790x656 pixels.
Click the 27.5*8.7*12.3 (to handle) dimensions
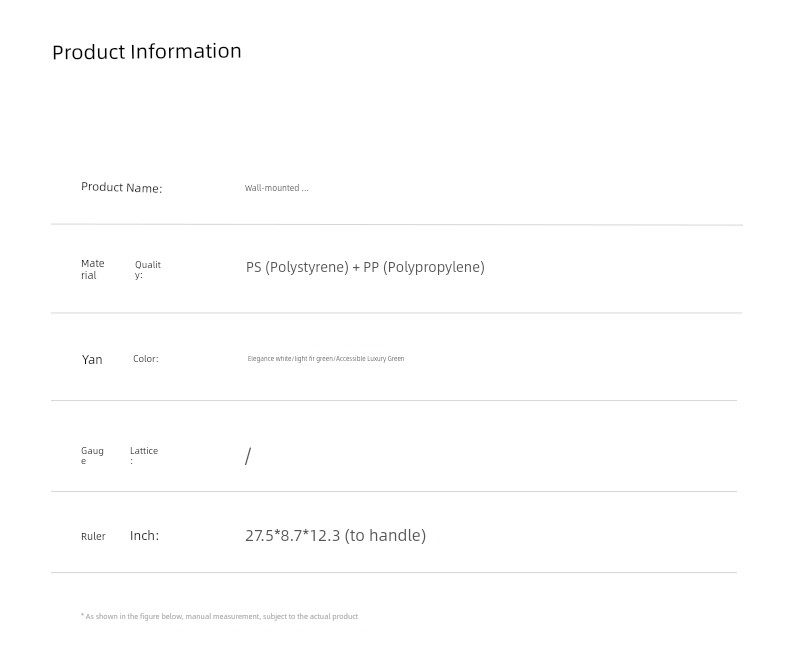coord(335,535)
